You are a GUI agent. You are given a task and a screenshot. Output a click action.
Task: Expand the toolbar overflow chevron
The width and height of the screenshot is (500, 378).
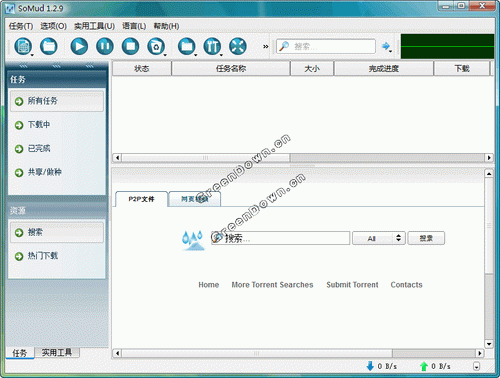(265, 47)
